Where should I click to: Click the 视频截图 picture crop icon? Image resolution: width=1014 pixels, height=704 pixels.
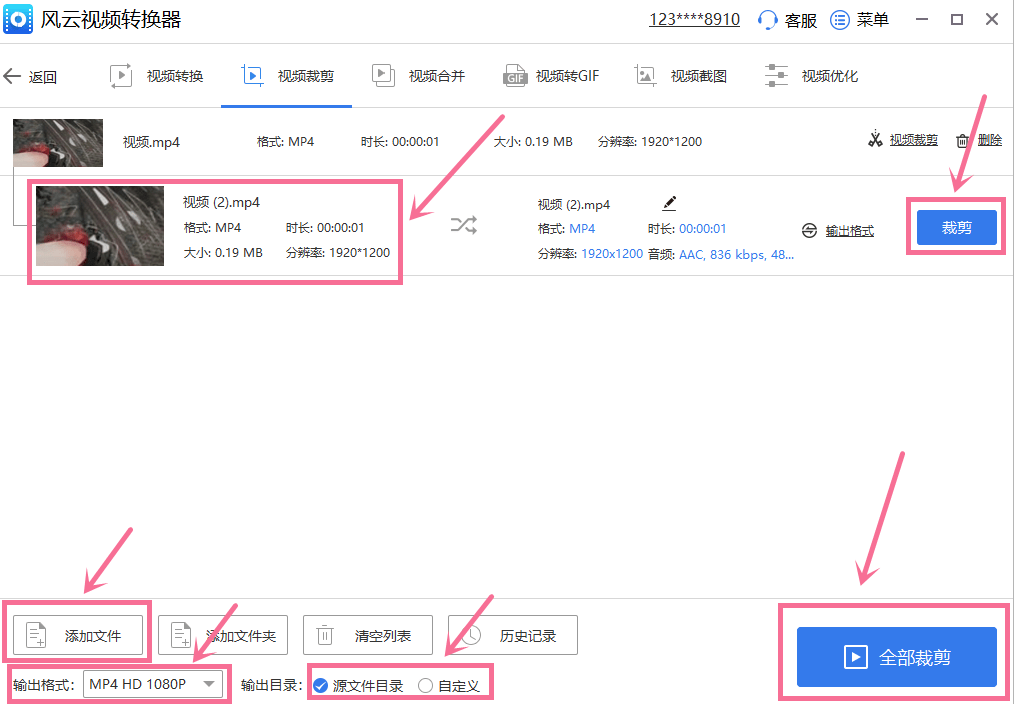pyautogui.click(x=645, y=76)
